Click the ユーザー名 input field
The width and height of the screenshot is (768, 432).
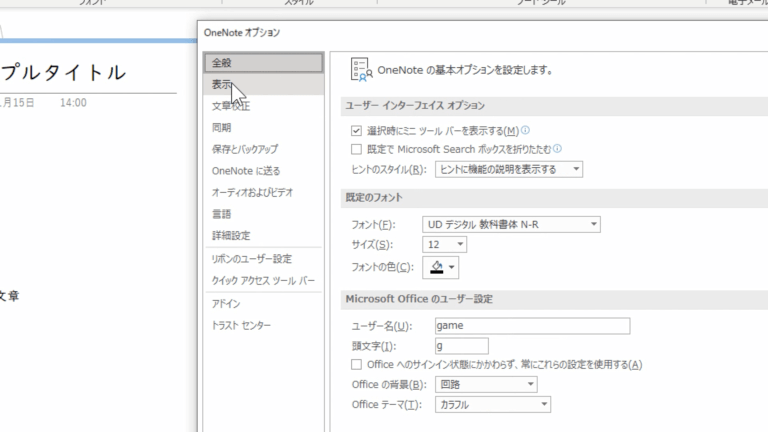(532, 326)
